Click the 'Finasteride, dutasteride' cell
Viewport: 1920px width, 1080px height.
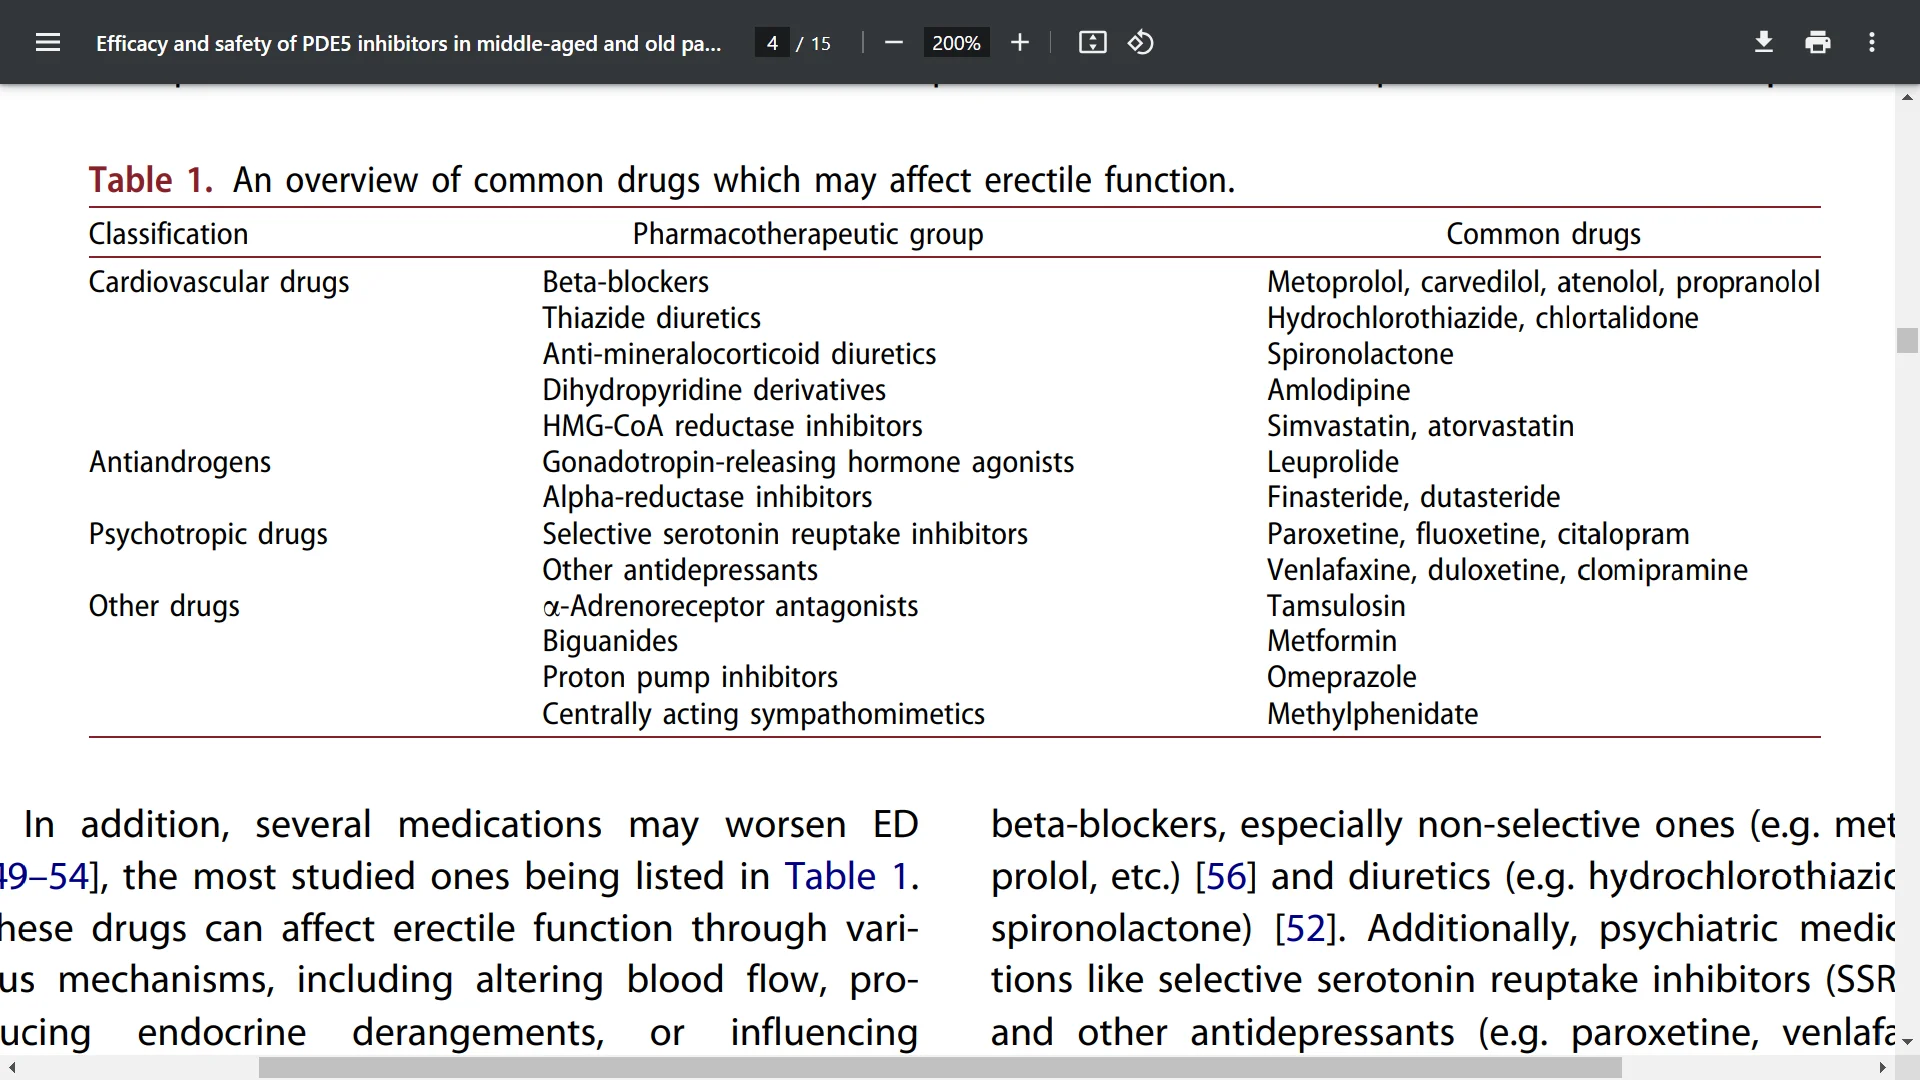point(1414,497)
